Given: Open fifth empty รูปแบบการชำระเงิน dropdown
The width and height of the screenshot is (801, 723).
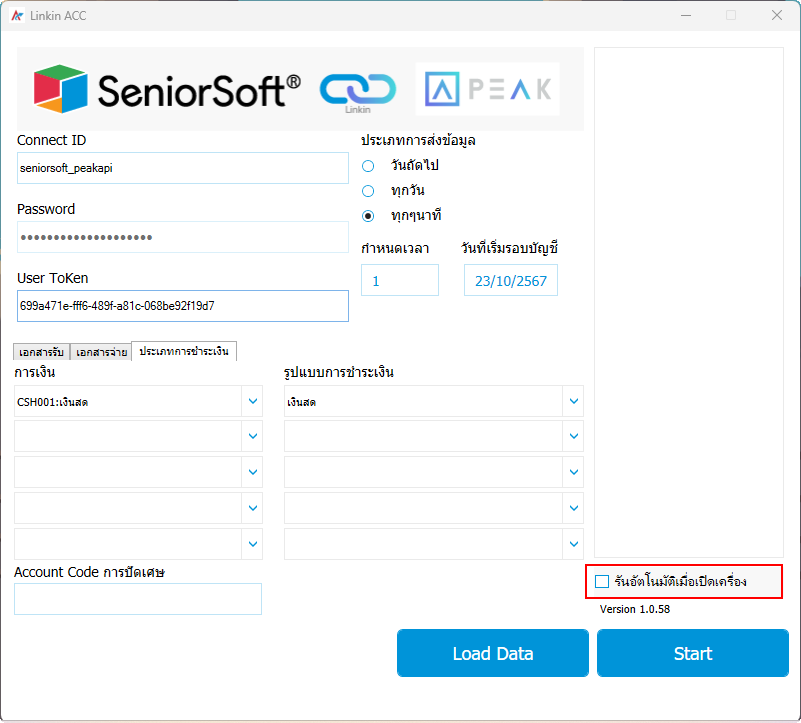Looking at the screenshot, I should point(573,544).
